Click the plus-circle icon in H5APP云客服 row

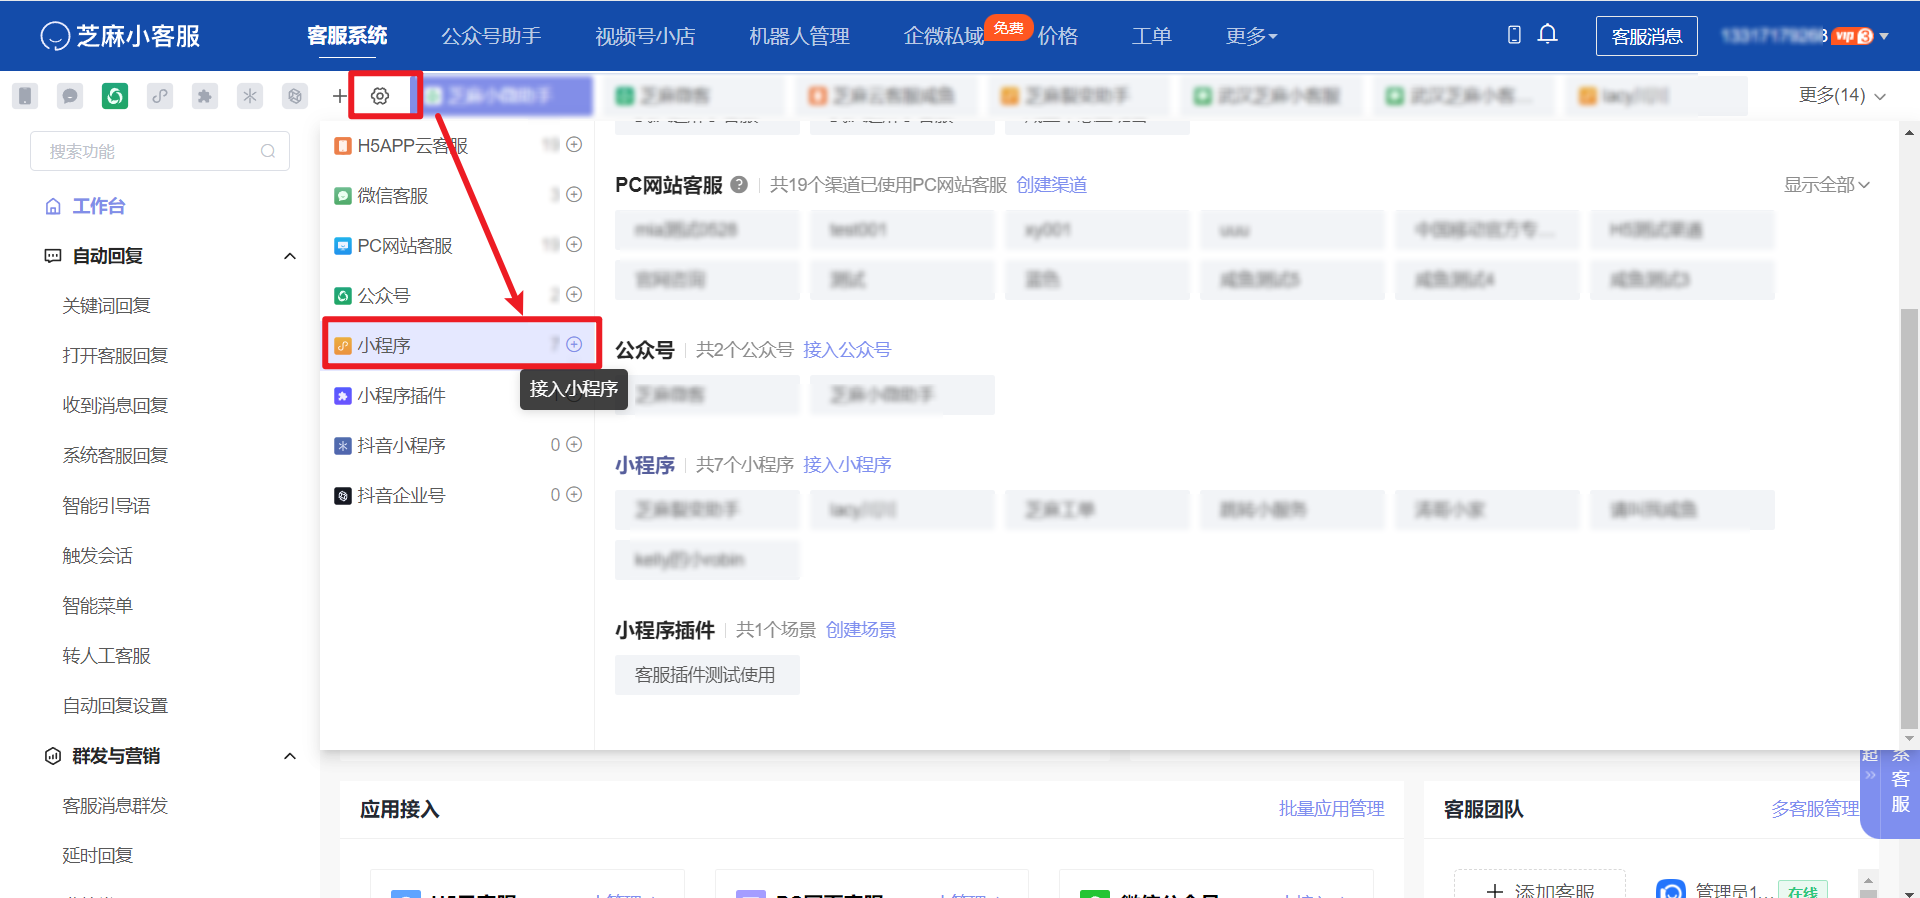(x=574, y=145)
